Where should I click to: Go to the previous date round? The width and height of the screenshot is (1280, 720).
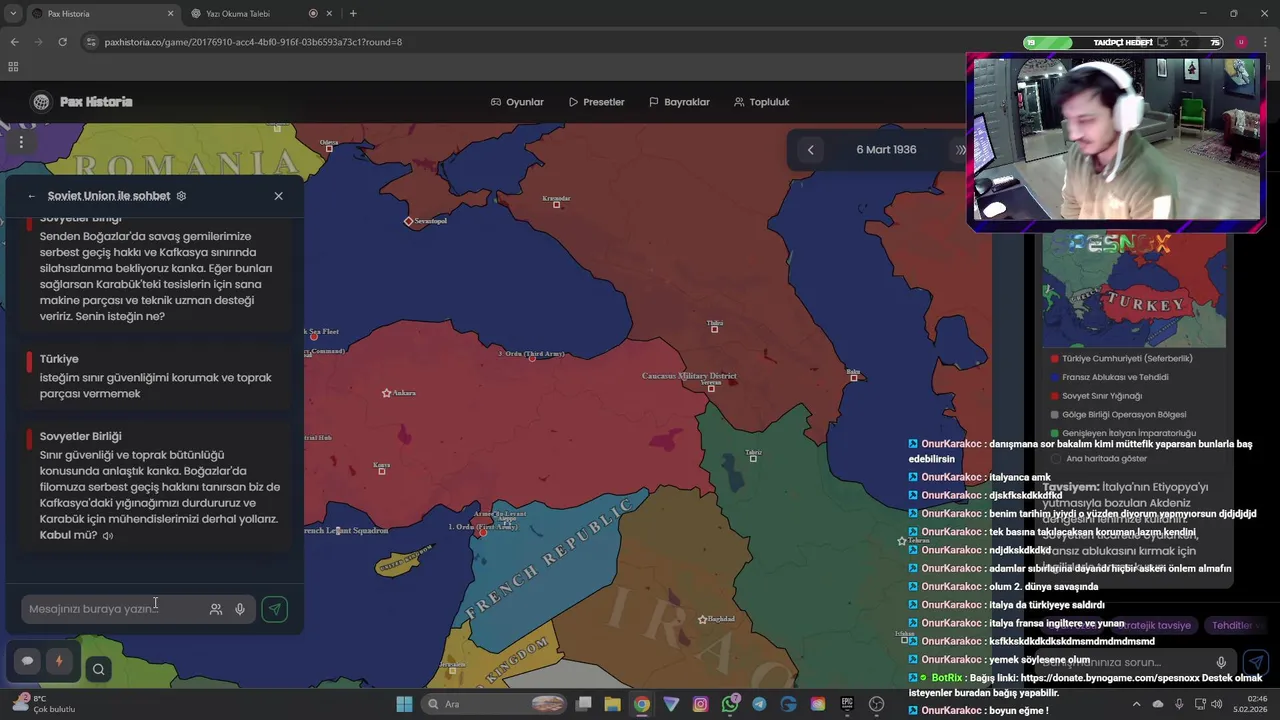point(811,150)
